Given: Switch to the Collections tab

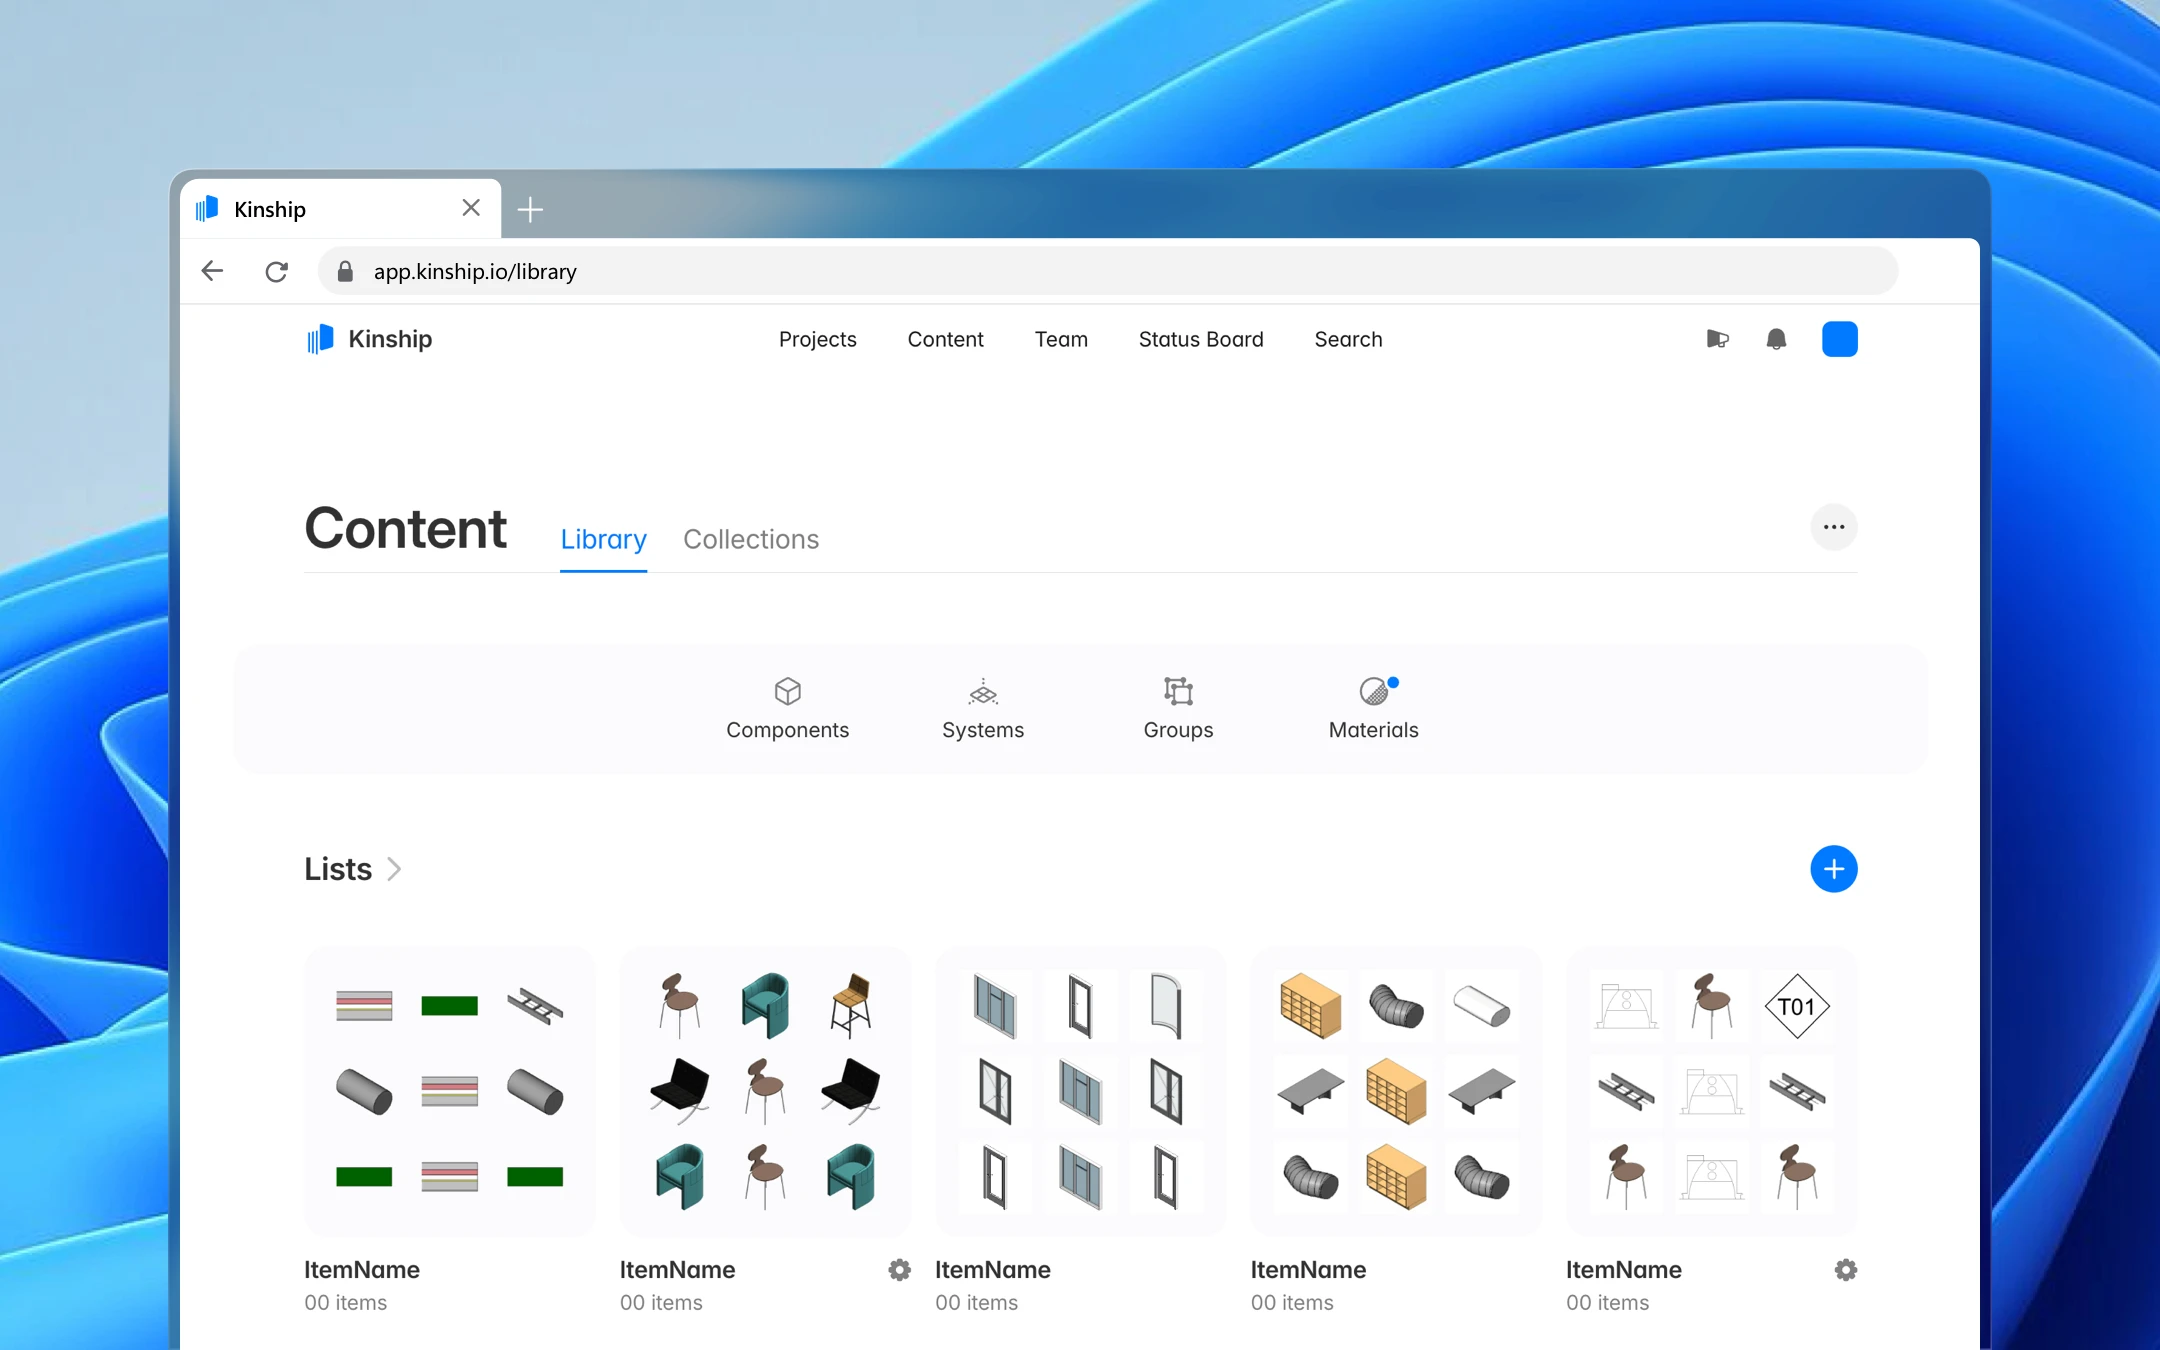Looking at the screenshot, I should (x=750, y=539).
